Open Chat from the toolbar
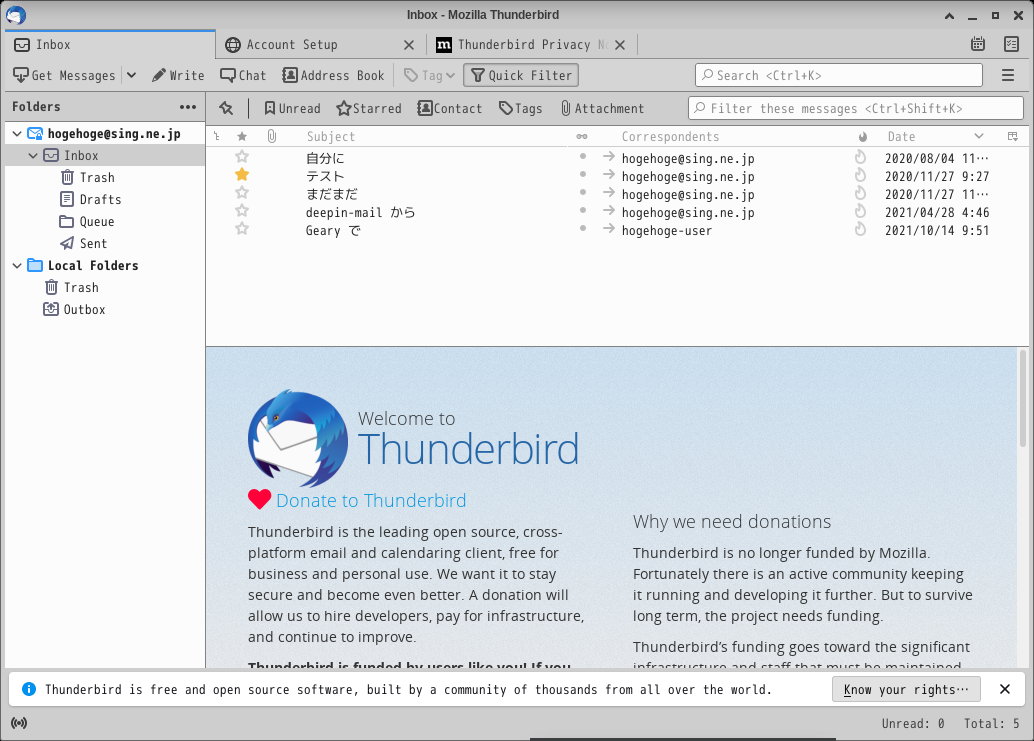Viewport: 1034px width, 741px height. point(243,75)
